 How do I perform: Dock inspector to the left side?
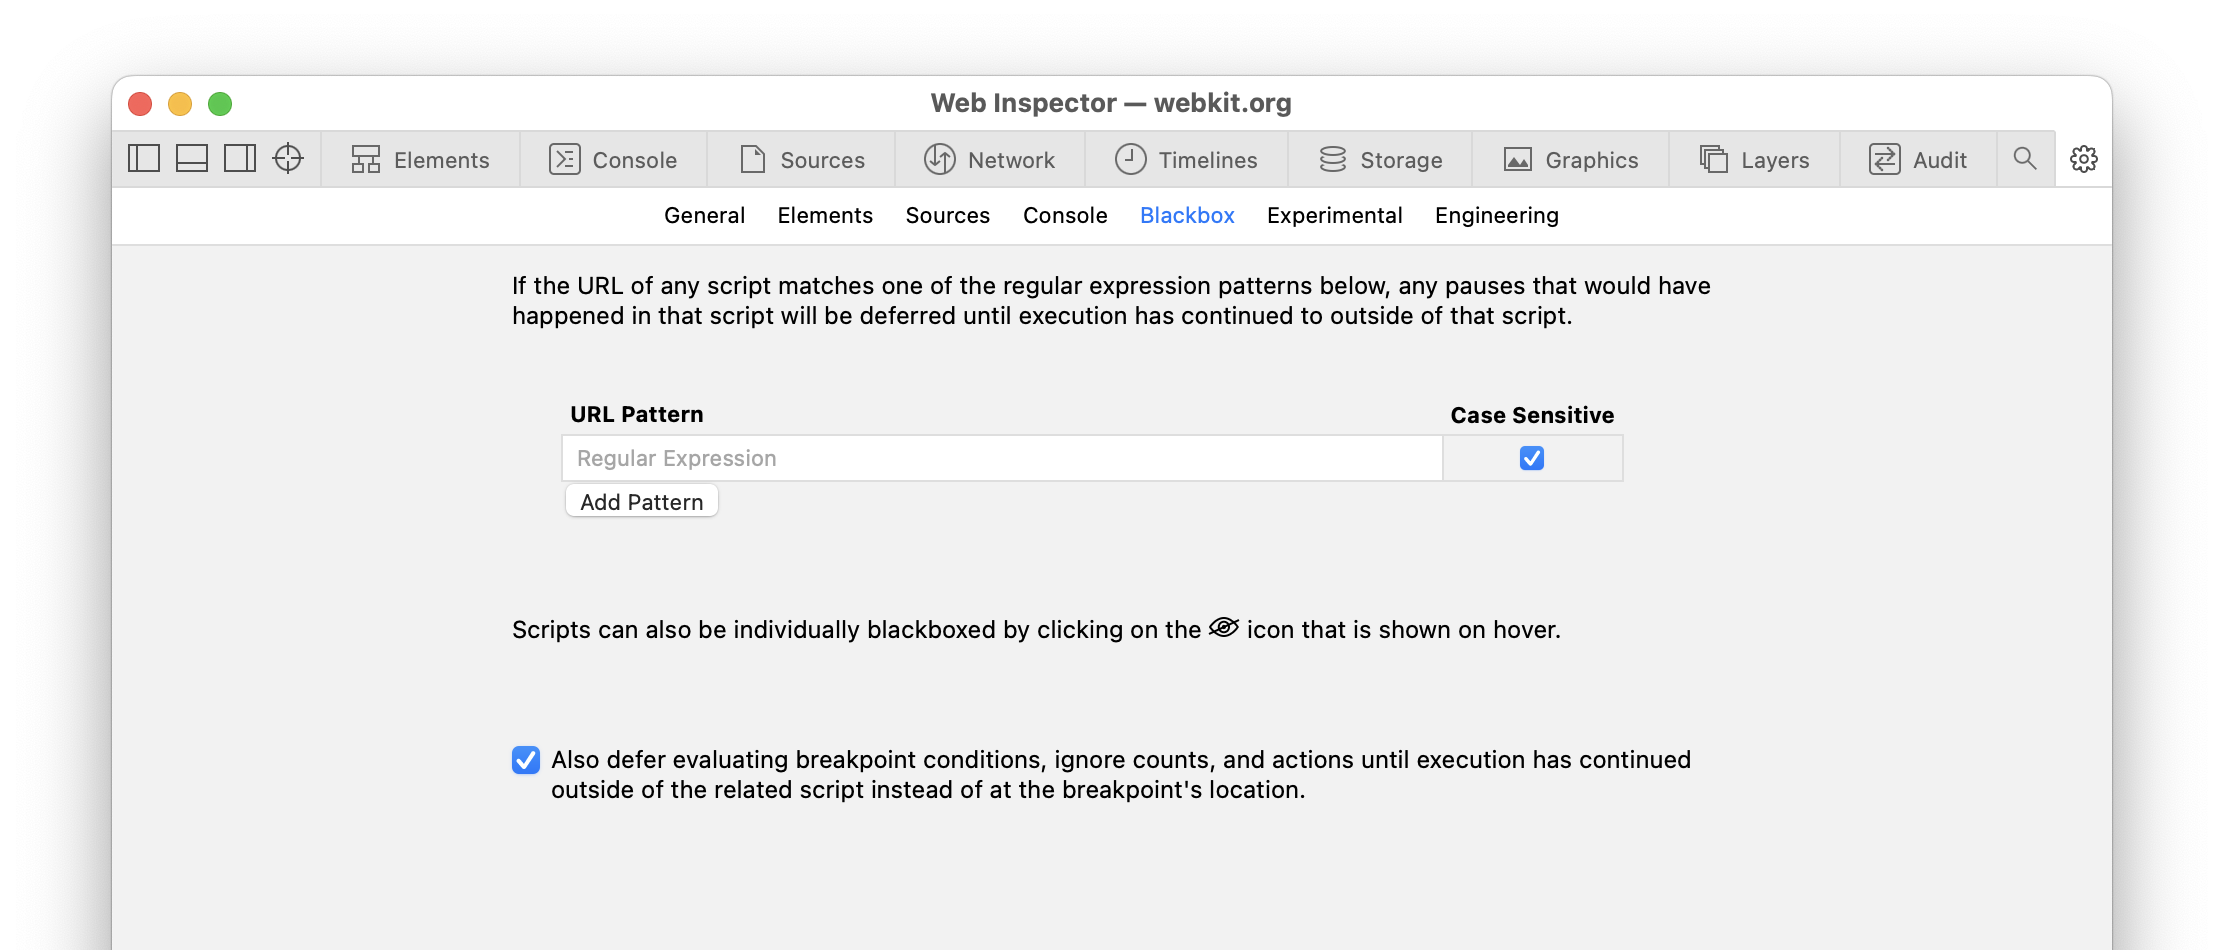144,159
